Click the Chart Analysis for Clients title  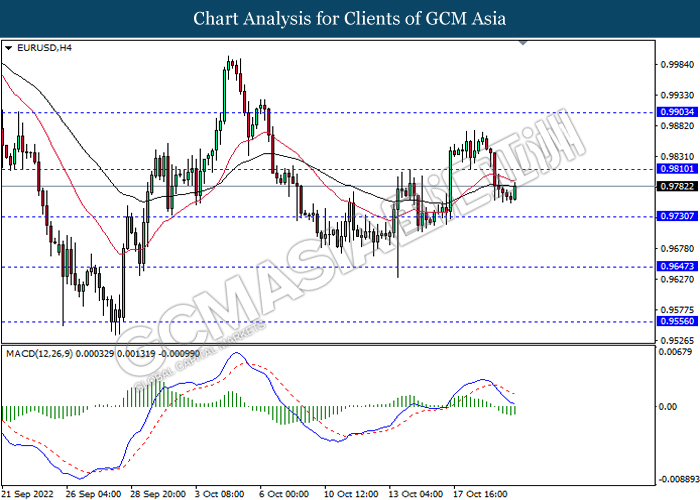click(x=350, y=19)
